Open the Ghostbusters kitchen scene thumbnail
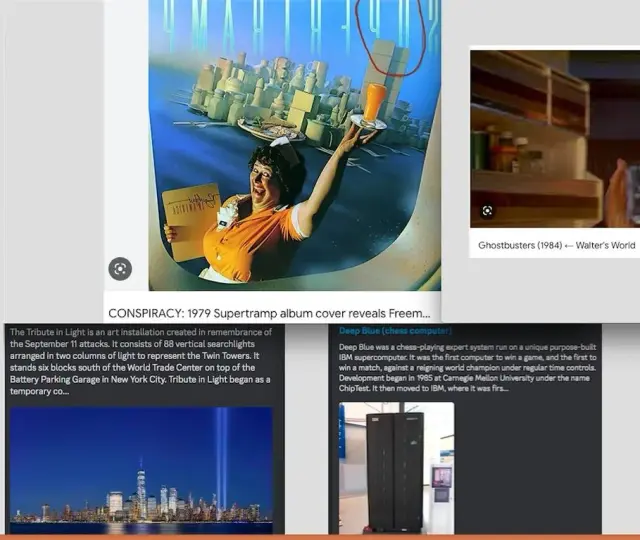 point(555,139)
